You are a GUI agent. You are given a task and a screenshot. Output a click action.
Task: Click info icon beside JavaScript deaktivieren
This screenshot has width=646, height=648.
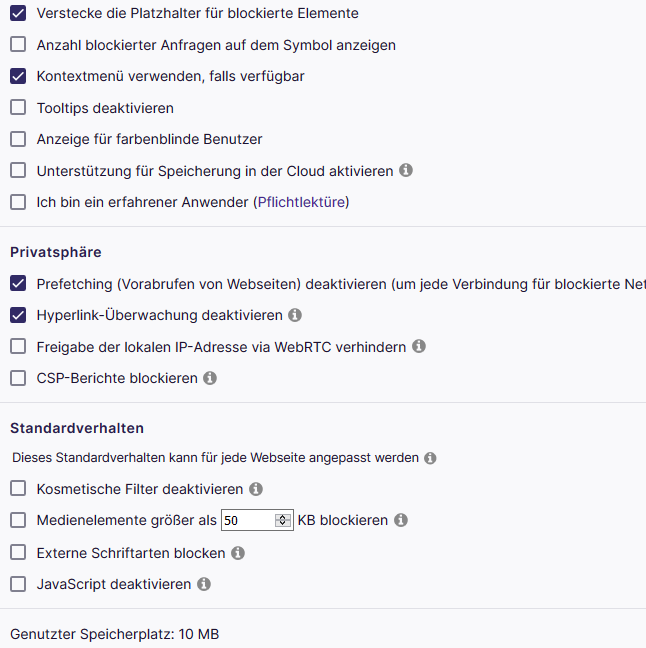click(204, 584)
